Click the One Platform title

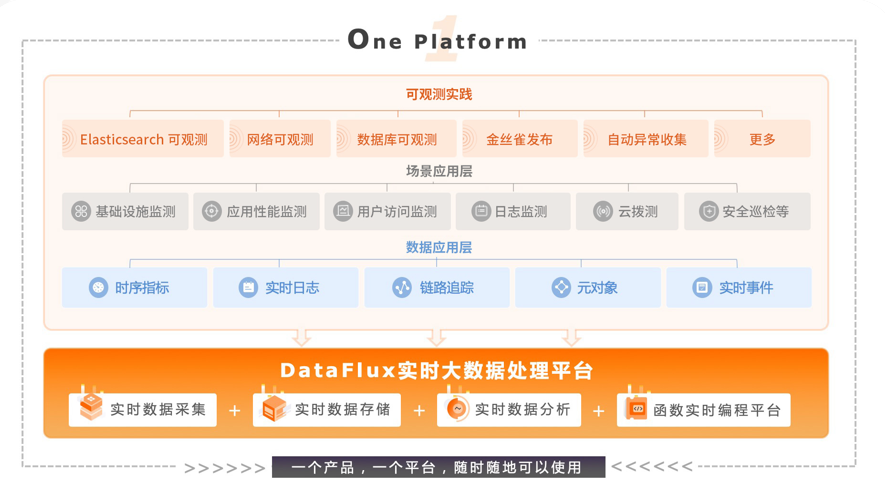[x=437, y=40]
